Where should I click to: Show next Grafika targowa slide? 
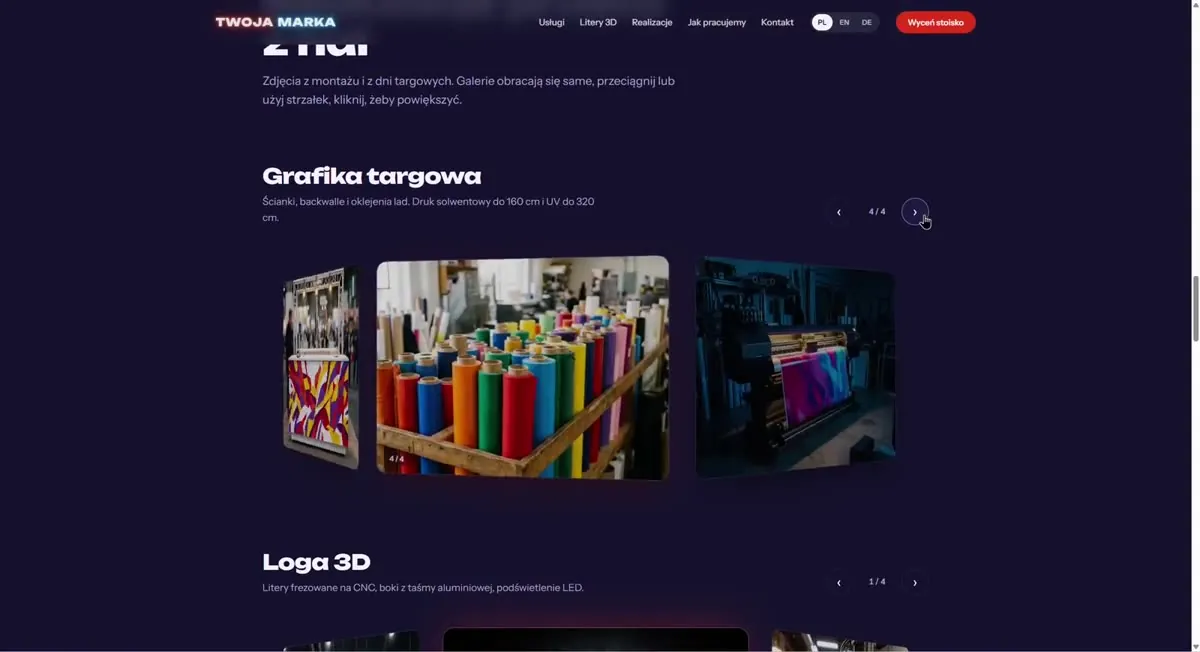tap(915, 212)
